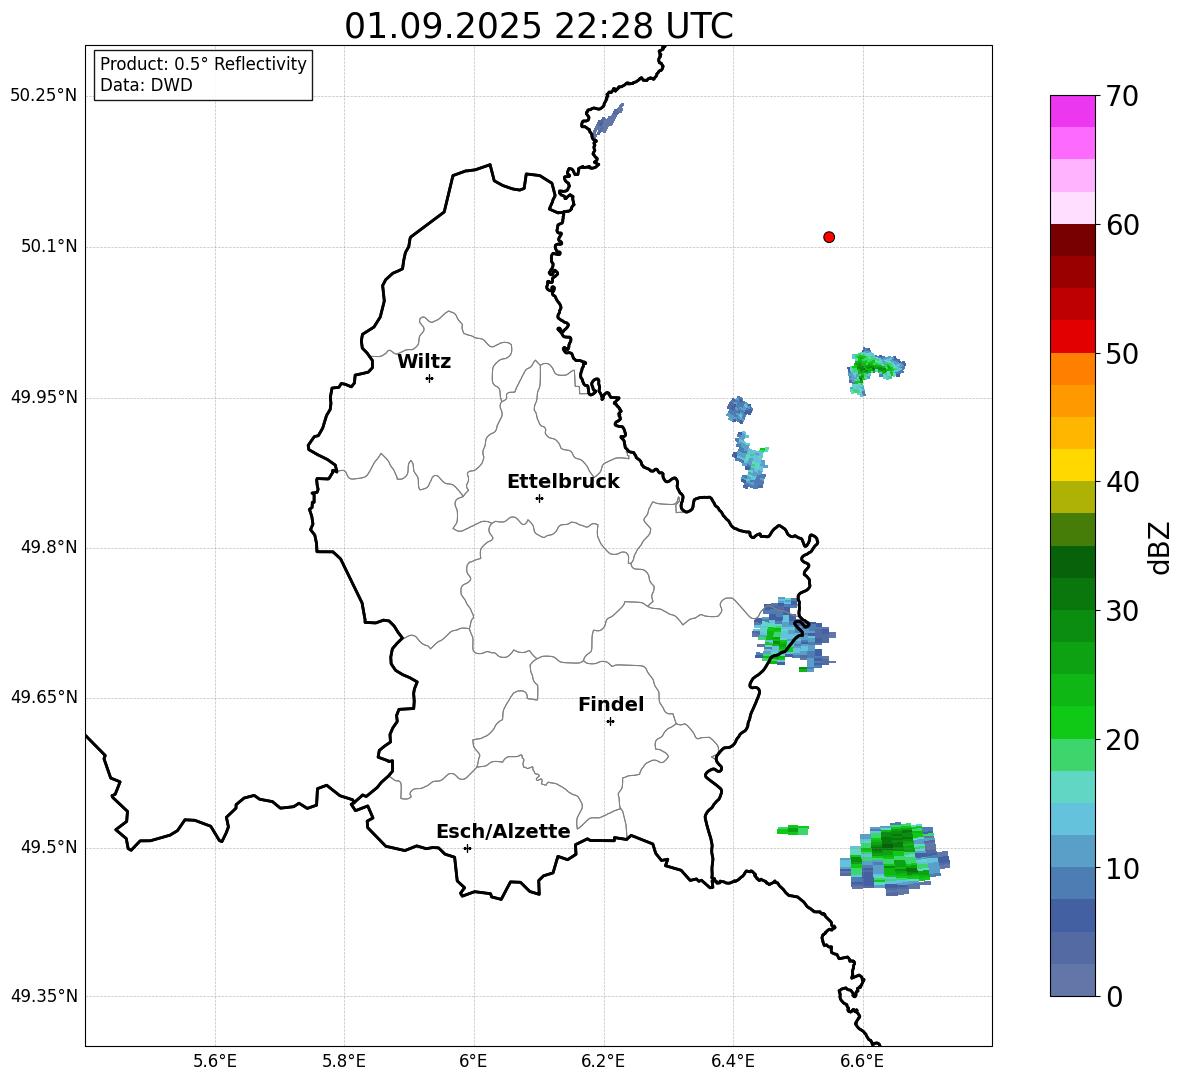Click the Wiltz station cross marker
This screenshot has height=1081, width=1184.
click(430, 378)
